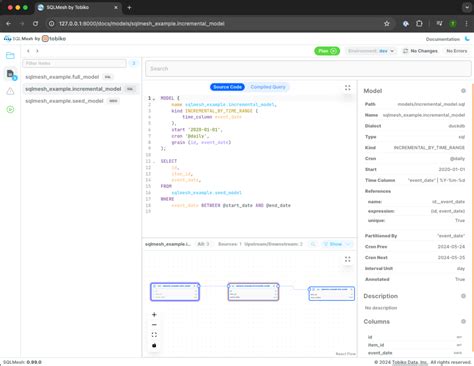Zoom in on the lineage graph
Screen dimensions: 474x366
click(x=154, y=314)
